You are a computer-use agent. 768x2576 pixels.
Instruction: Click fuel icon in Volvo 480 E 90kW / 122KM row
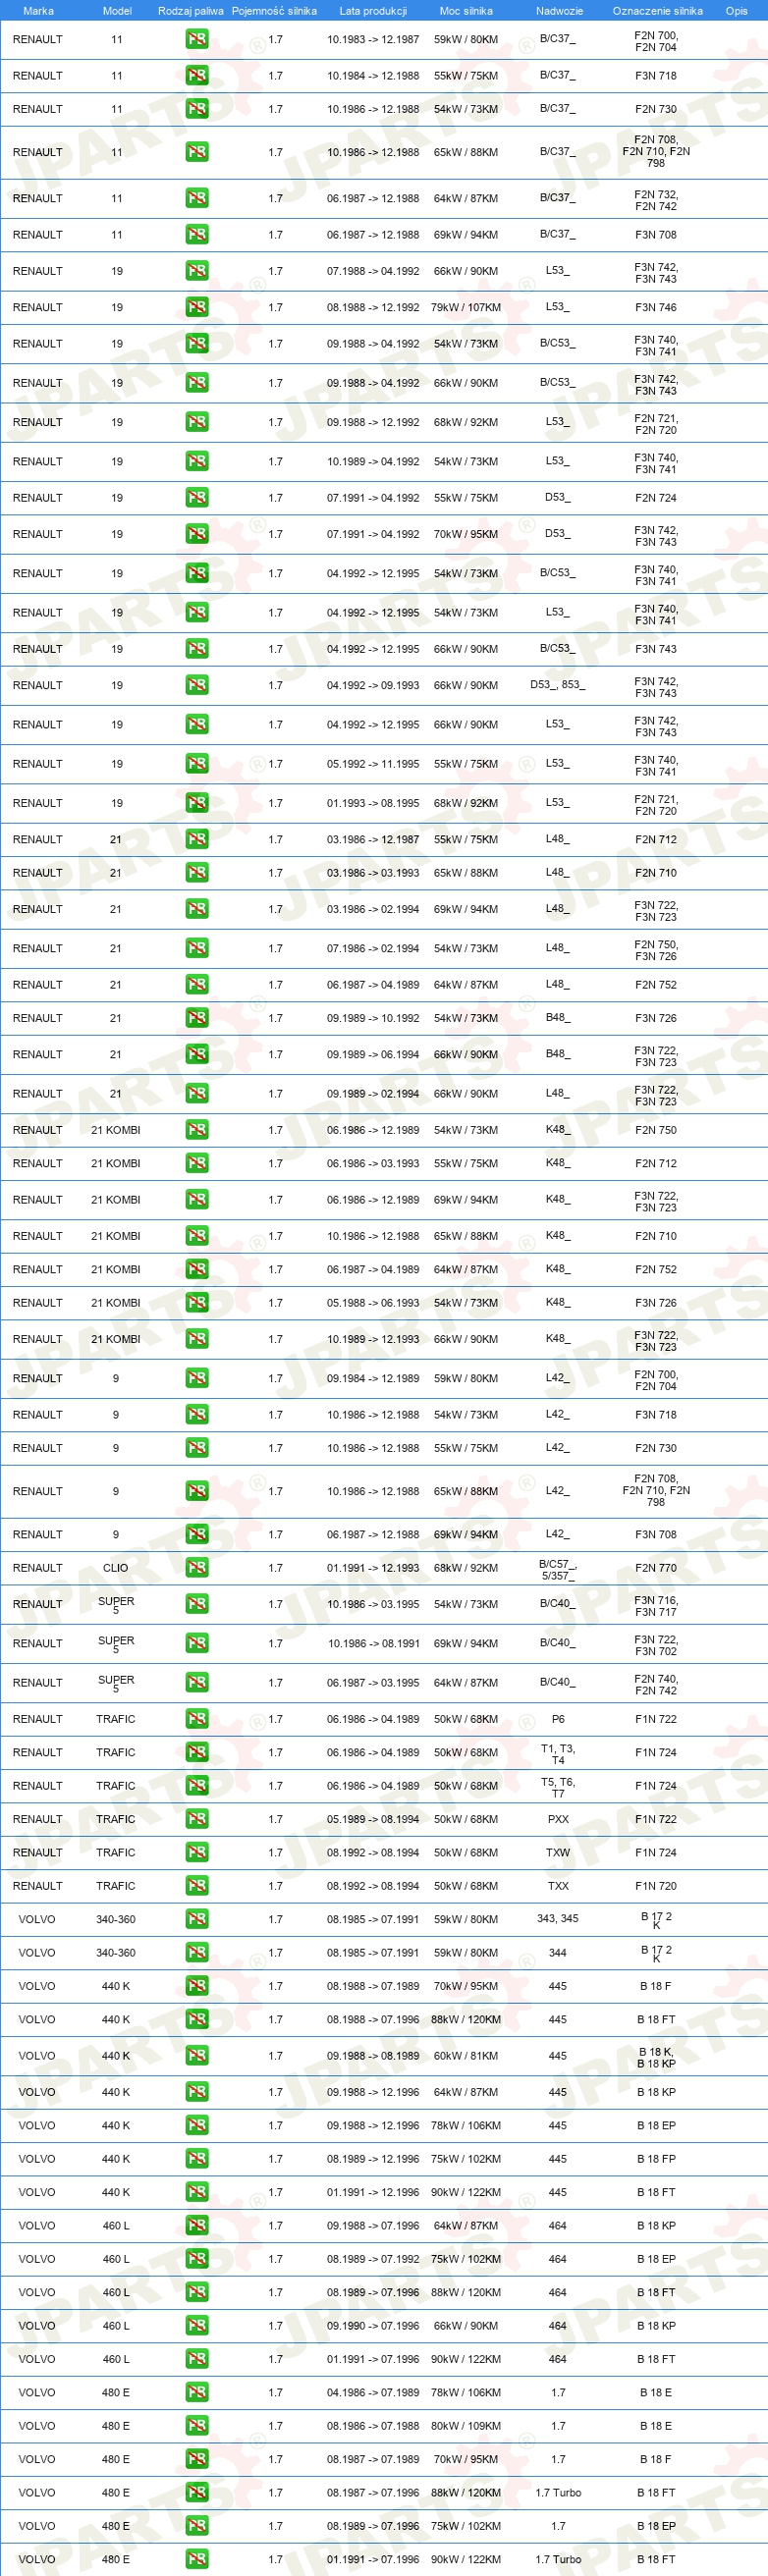[197, 2559]
